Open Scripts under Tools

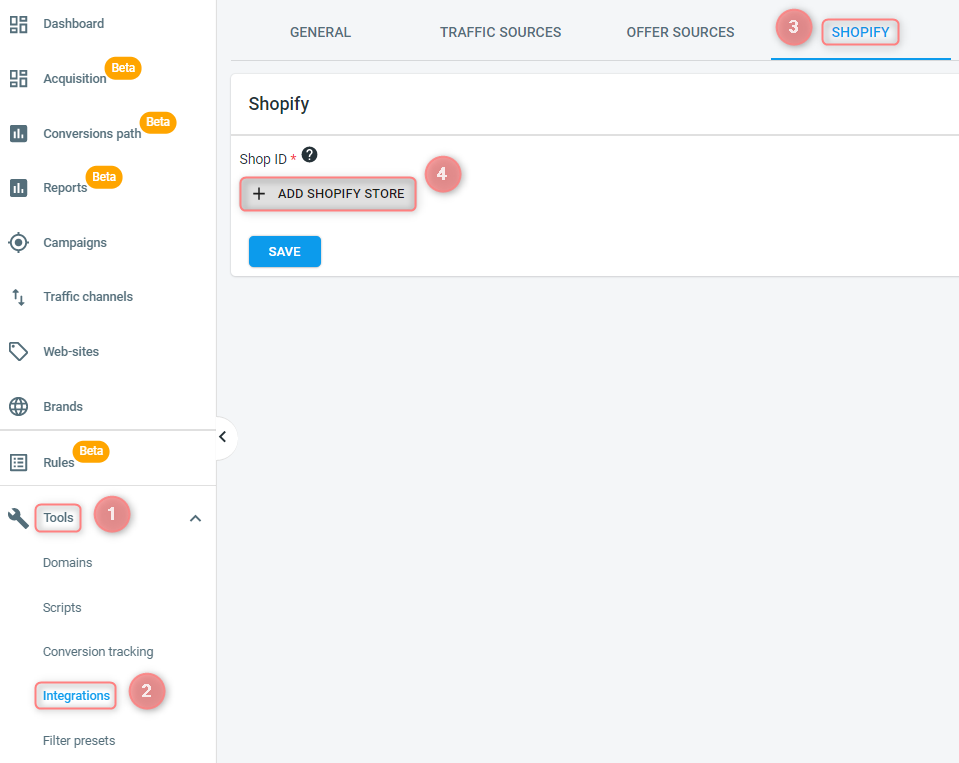[62, 608]
